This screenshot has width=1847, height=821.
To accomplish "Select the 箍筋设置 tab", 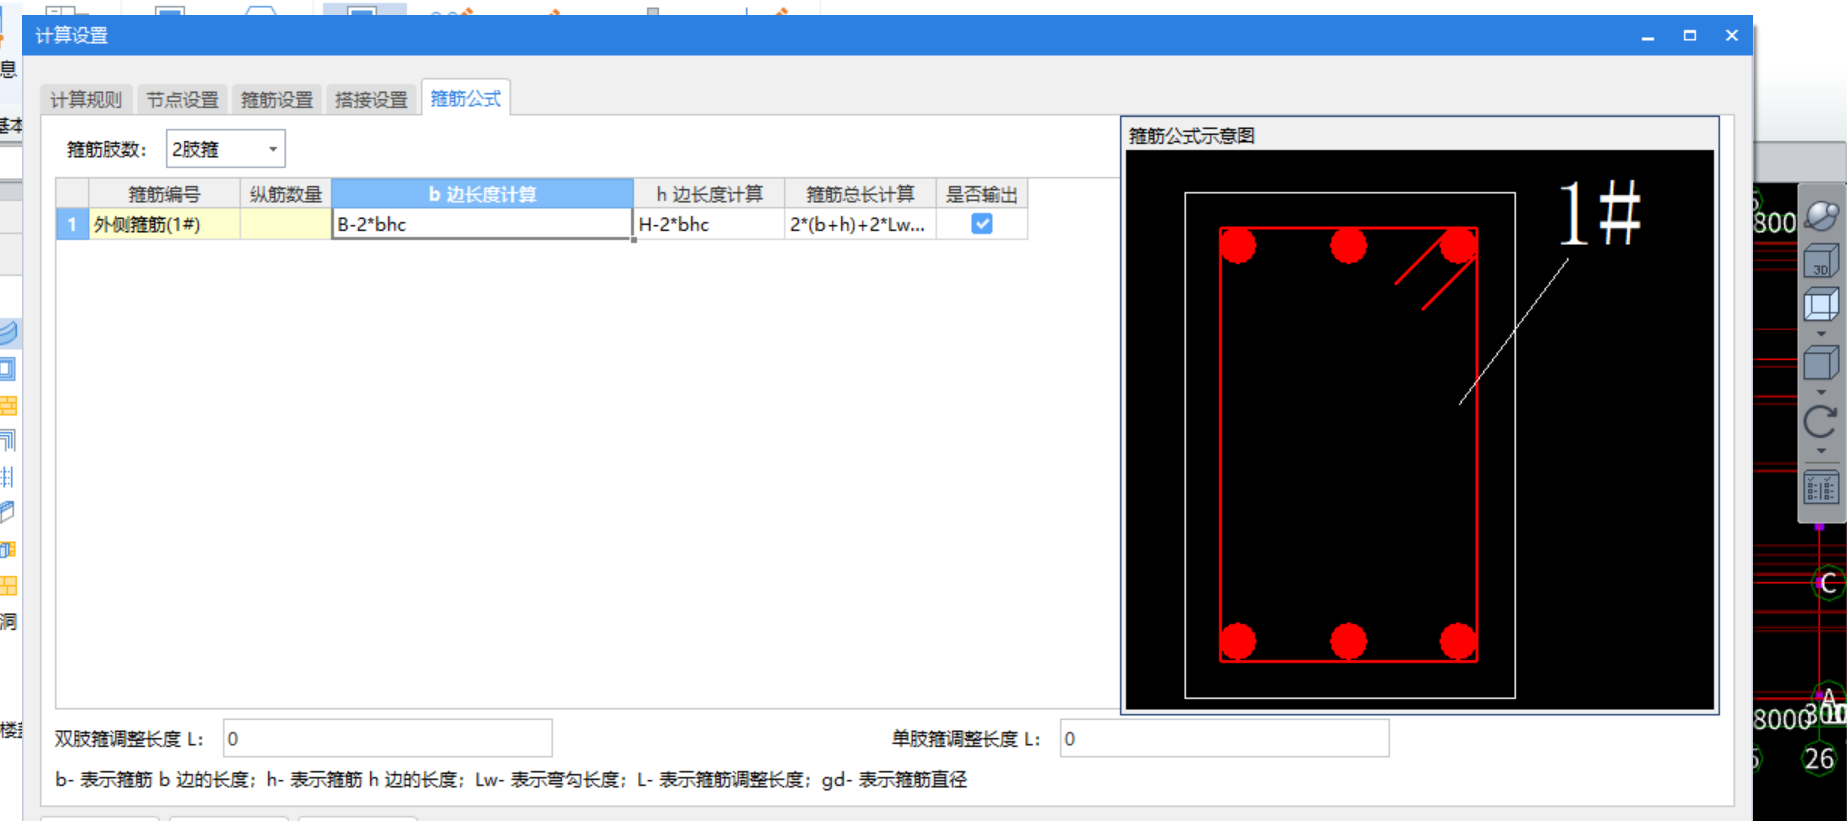I will coord(277,99).
